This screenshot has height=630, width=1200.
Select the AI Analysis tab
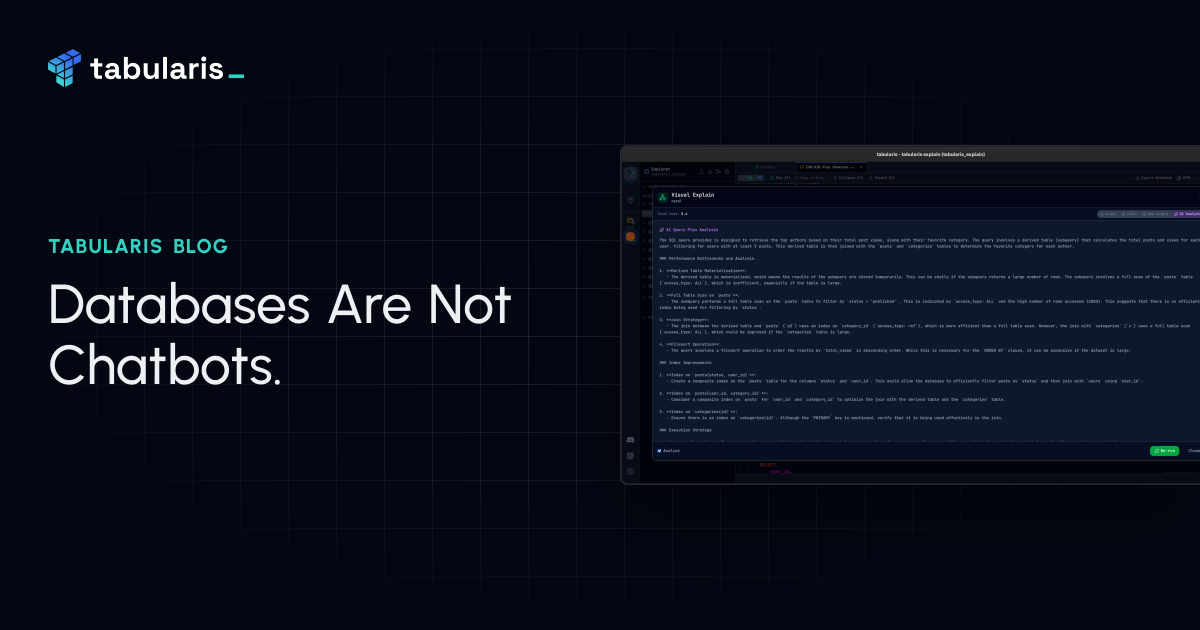click(x=1186, y=214)
